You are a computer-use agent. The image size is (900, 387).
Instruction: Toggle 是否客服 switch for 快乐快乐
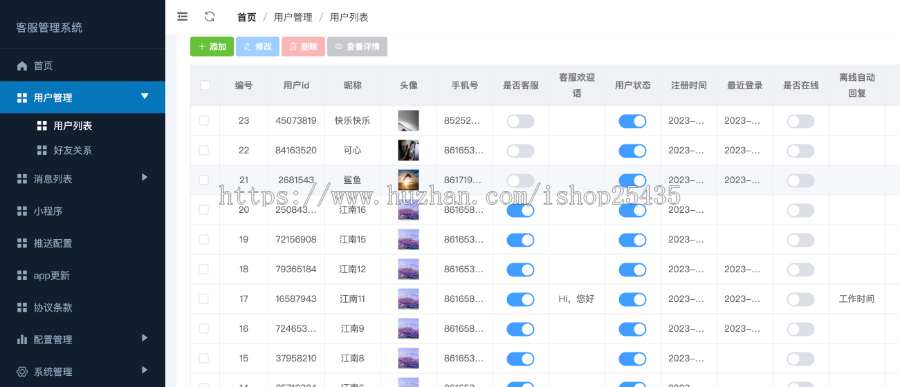pos(520,121)
